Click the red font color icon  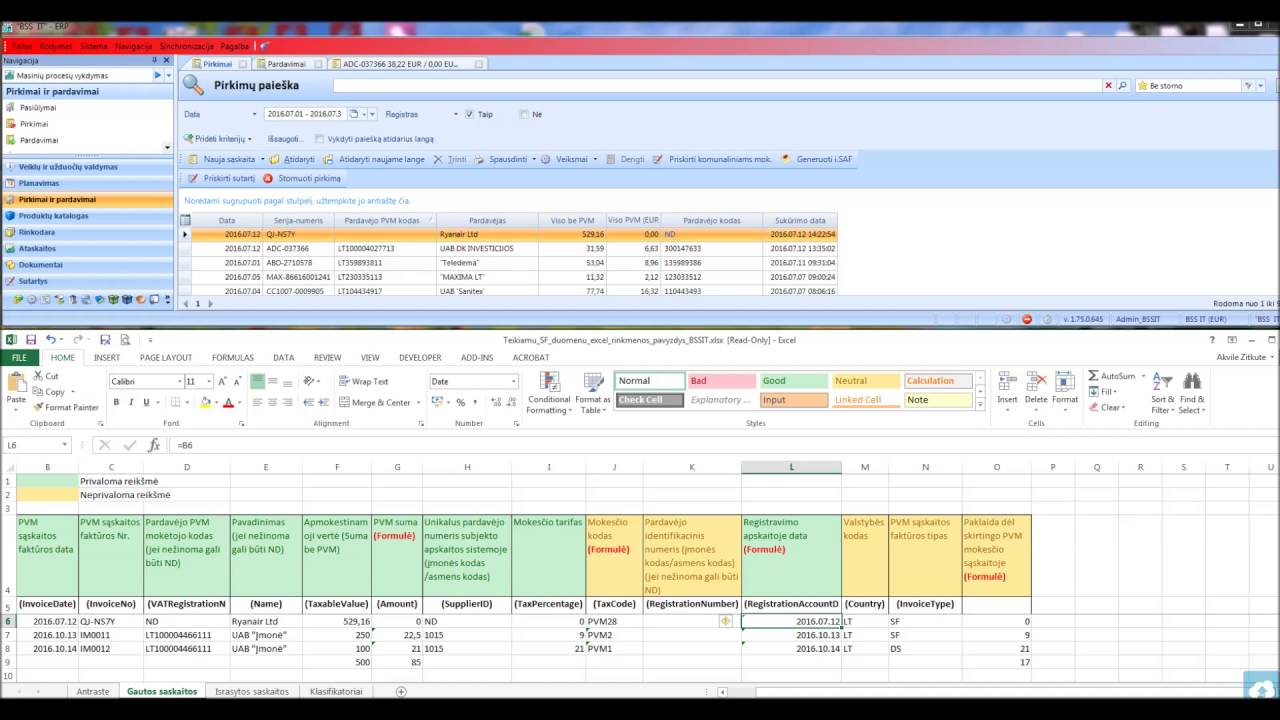tap(227, 402)
